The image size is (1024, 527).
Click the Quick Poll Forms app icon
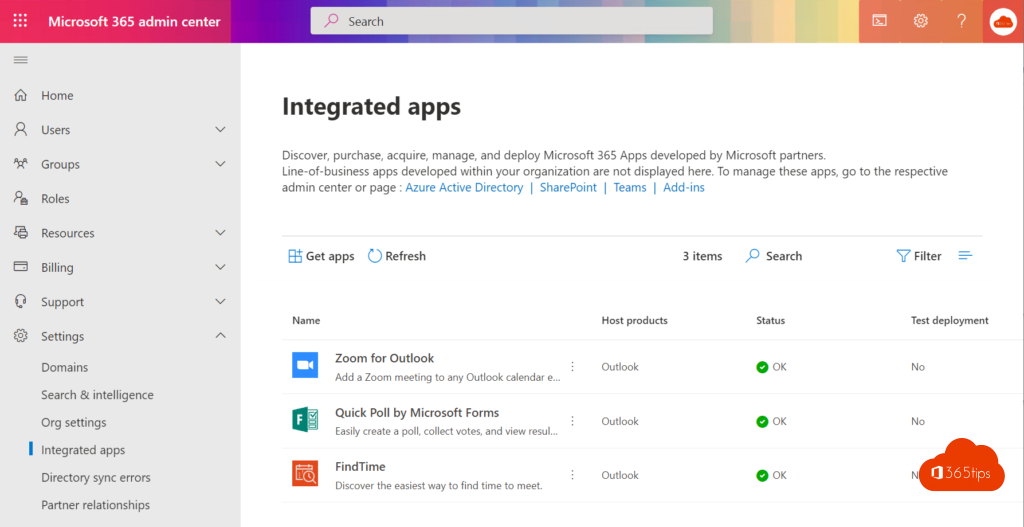point(305,419)
